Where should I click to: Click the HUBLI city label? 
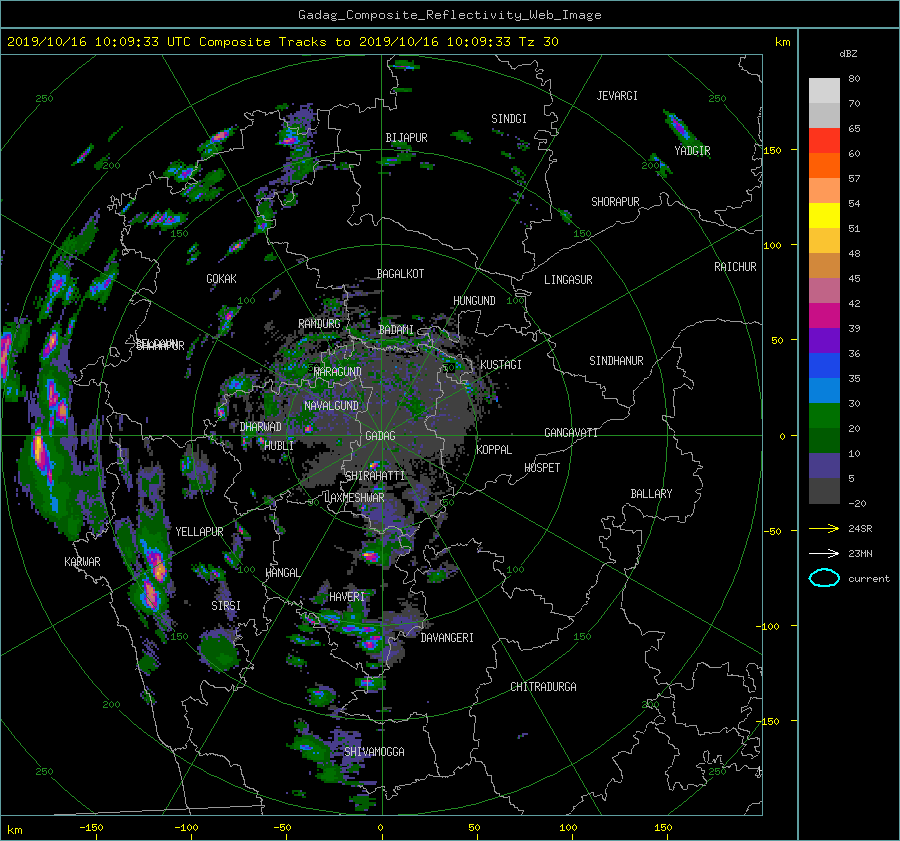(x=279, y=445)
